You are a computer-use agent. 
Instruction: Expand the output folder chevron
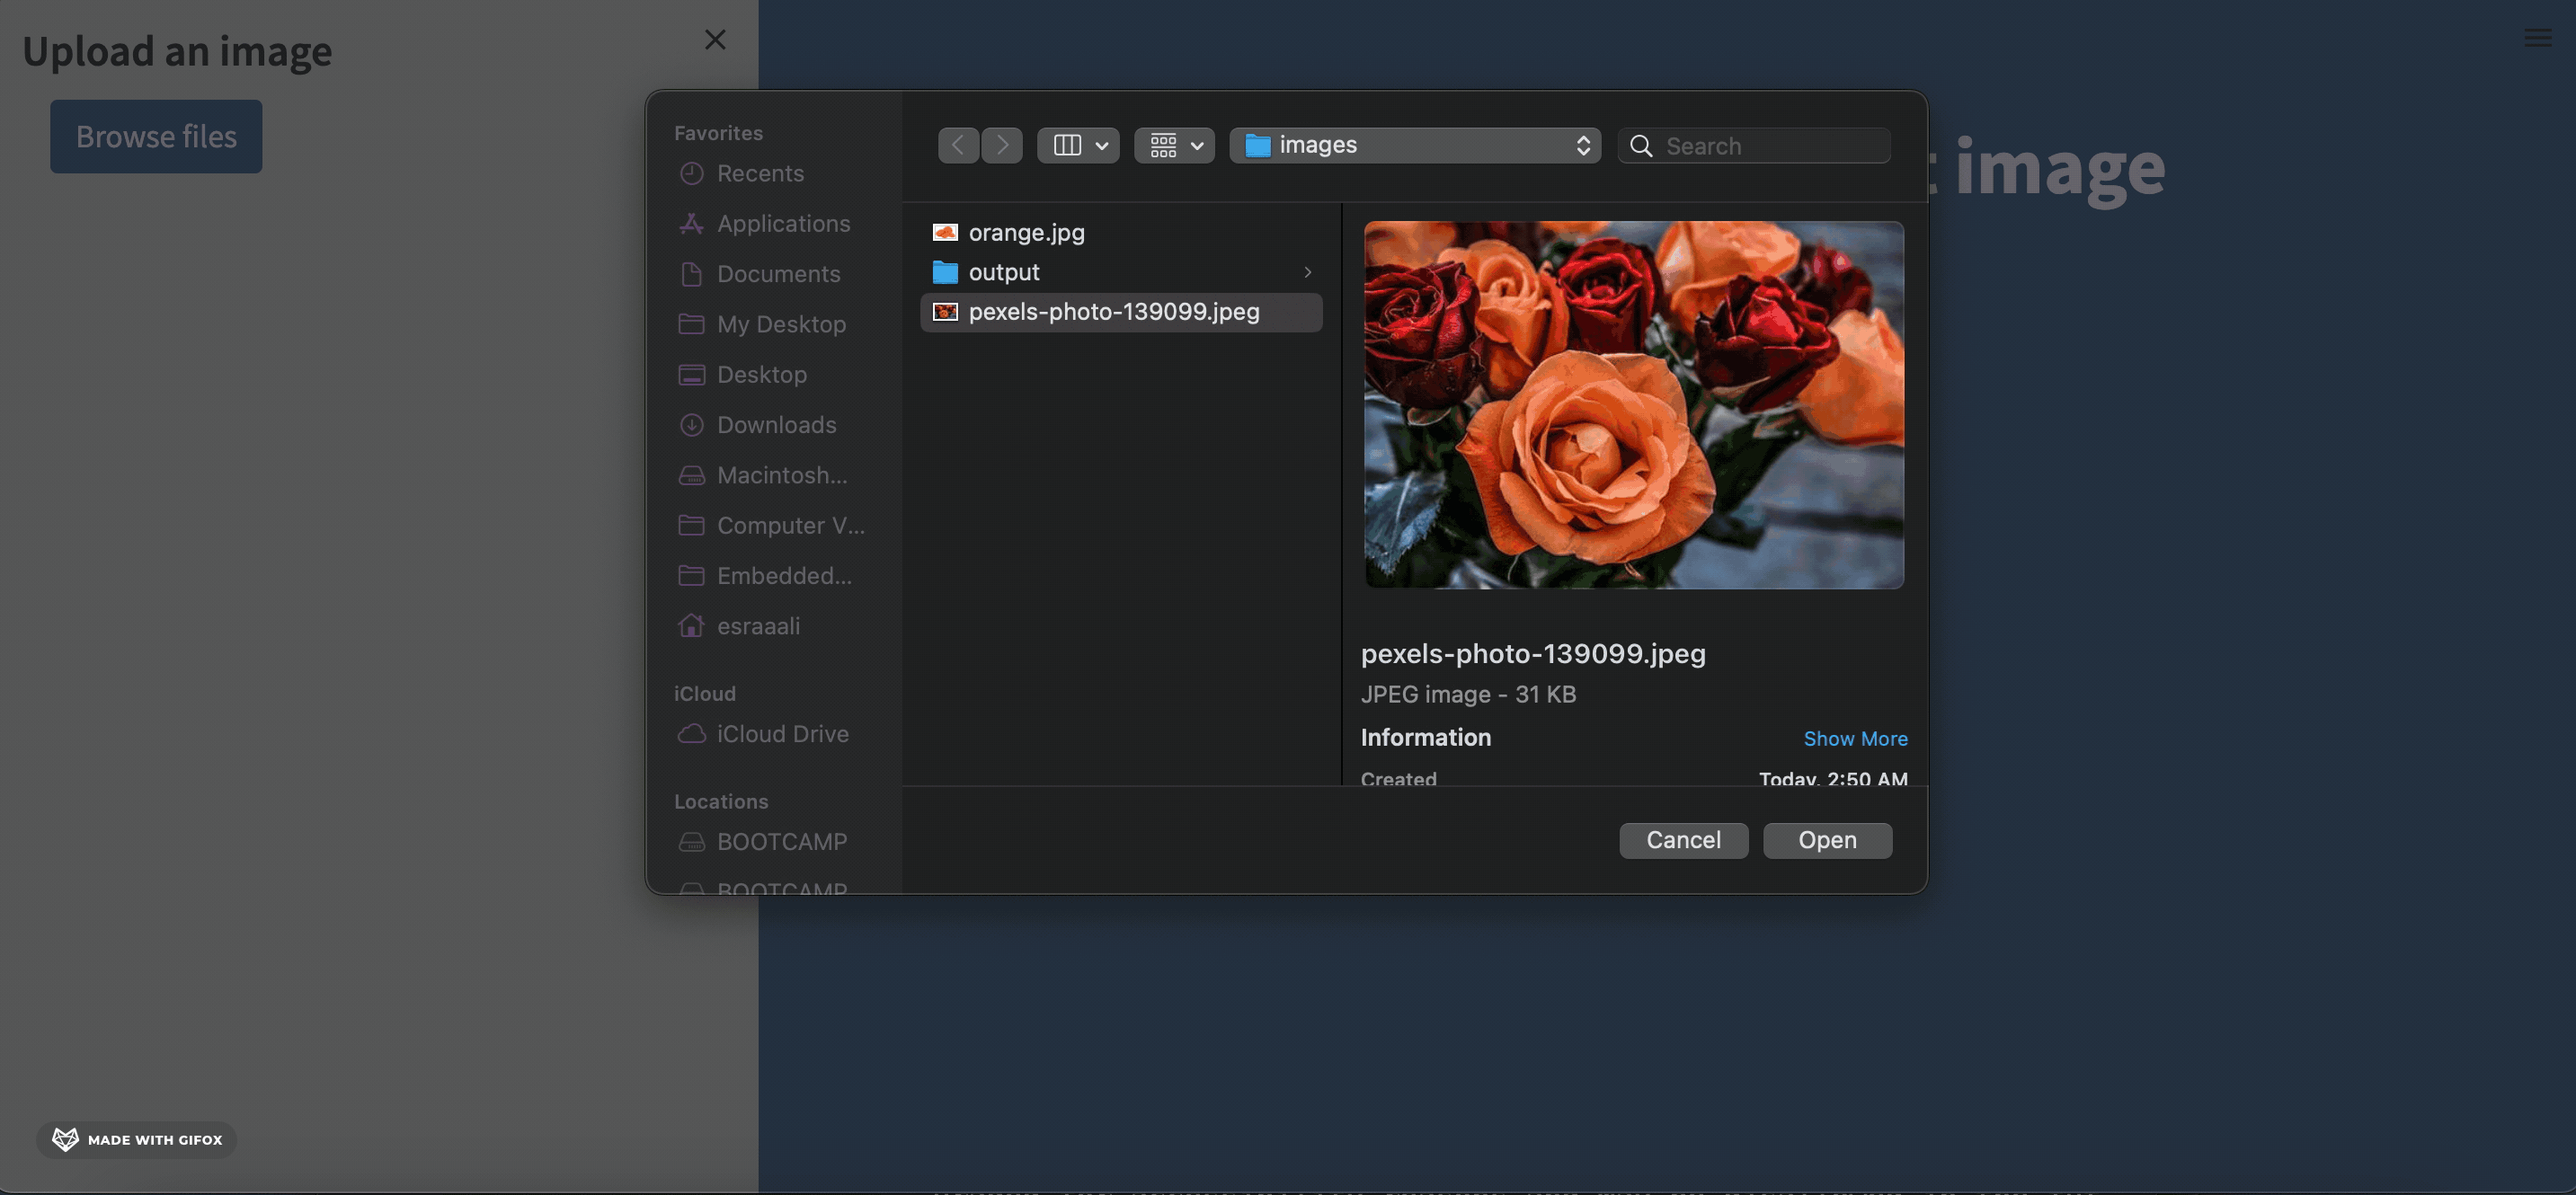(x=1307, y=272)
